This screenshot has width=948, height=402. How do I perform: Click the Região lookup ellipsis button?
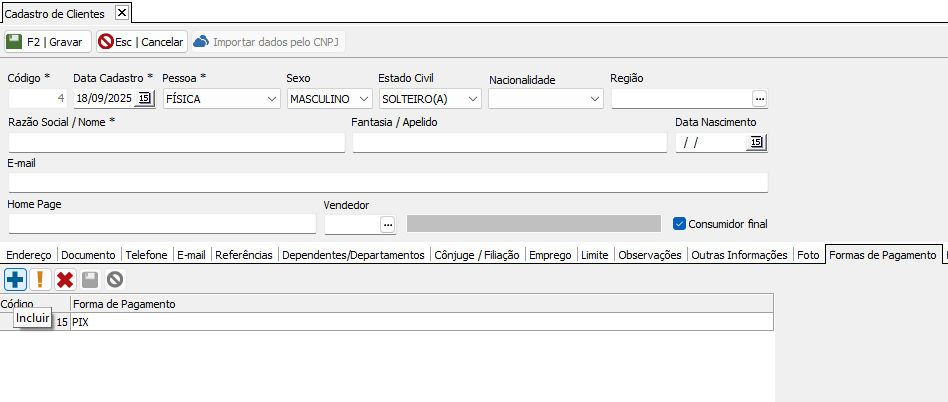click(x=759, y=98)
